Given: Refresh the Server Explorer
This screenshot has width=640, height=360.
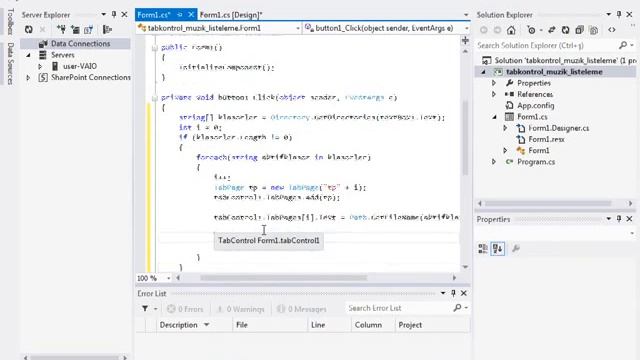Looking at the screenshot, I should (x=29, y=29).
